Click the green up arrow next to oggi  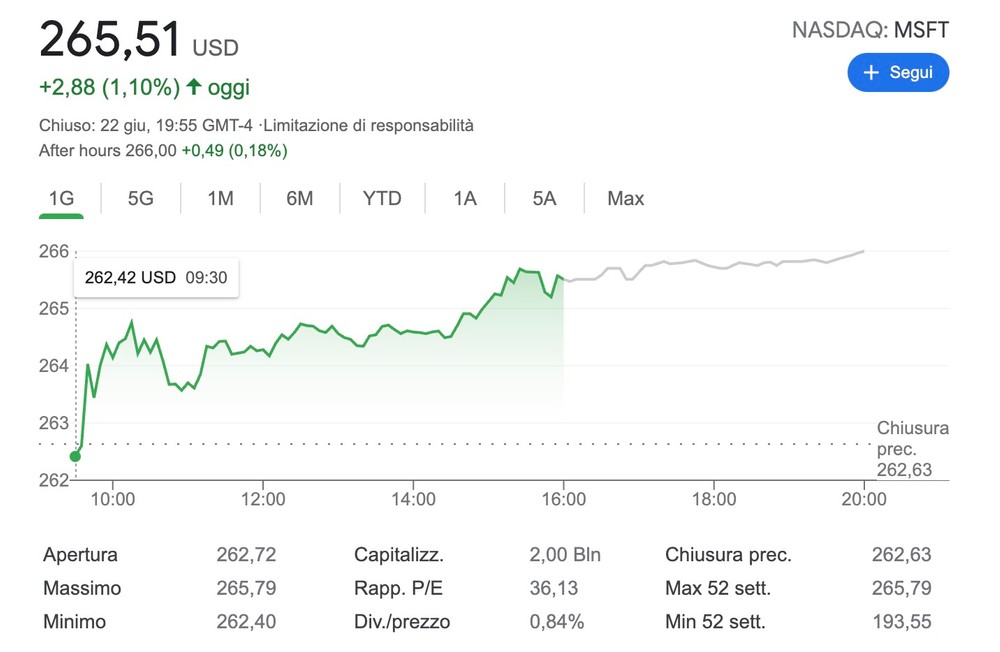point(194,87)
